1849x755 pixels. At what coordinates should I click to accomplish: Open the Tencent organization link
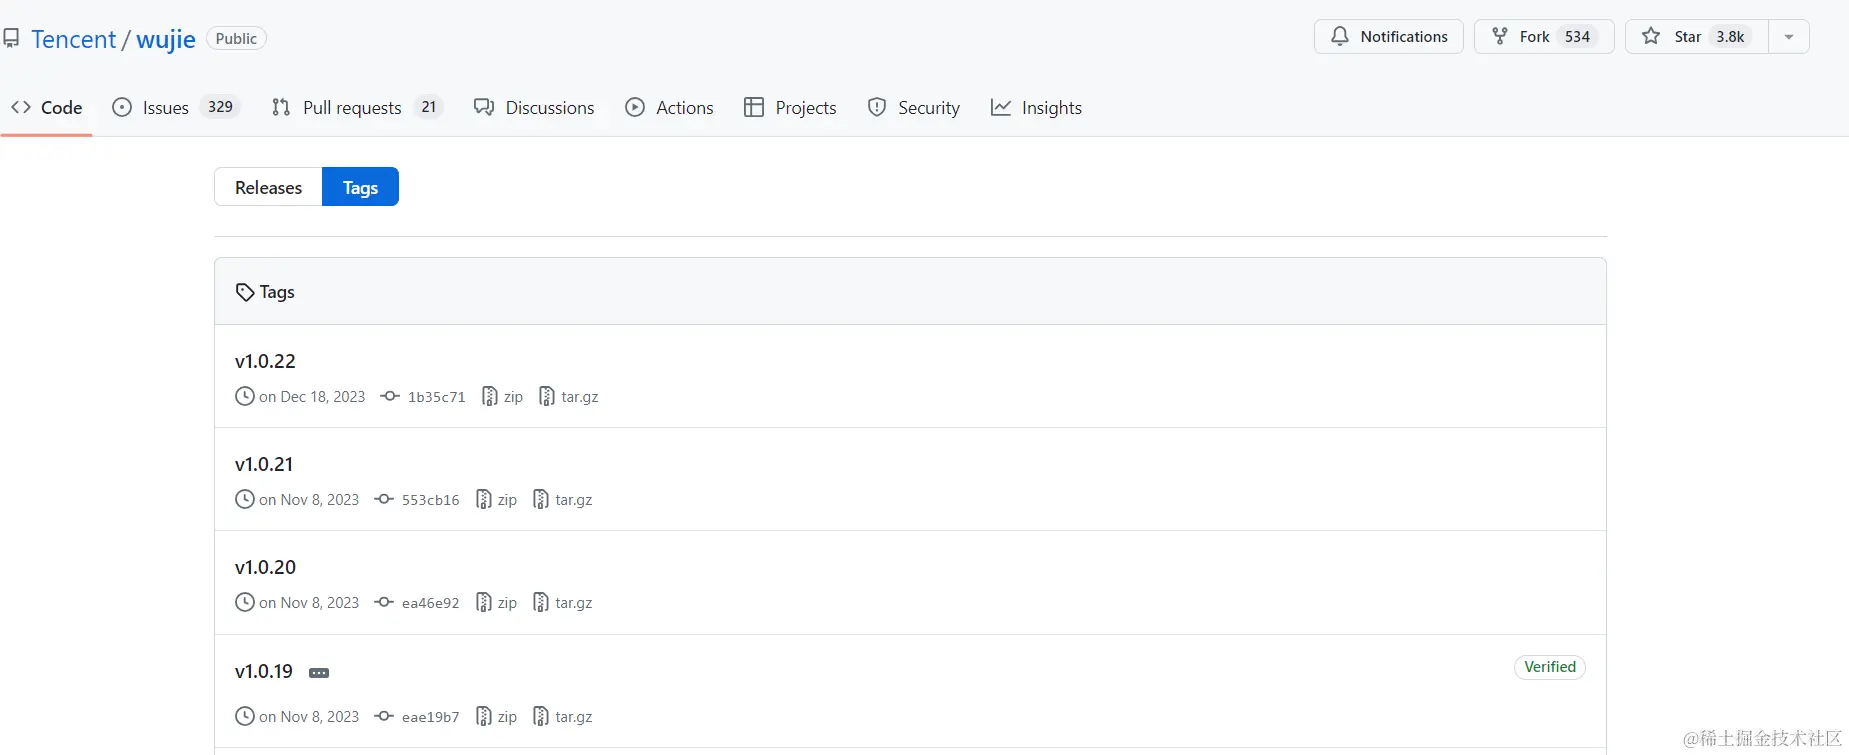coord(73,39)
